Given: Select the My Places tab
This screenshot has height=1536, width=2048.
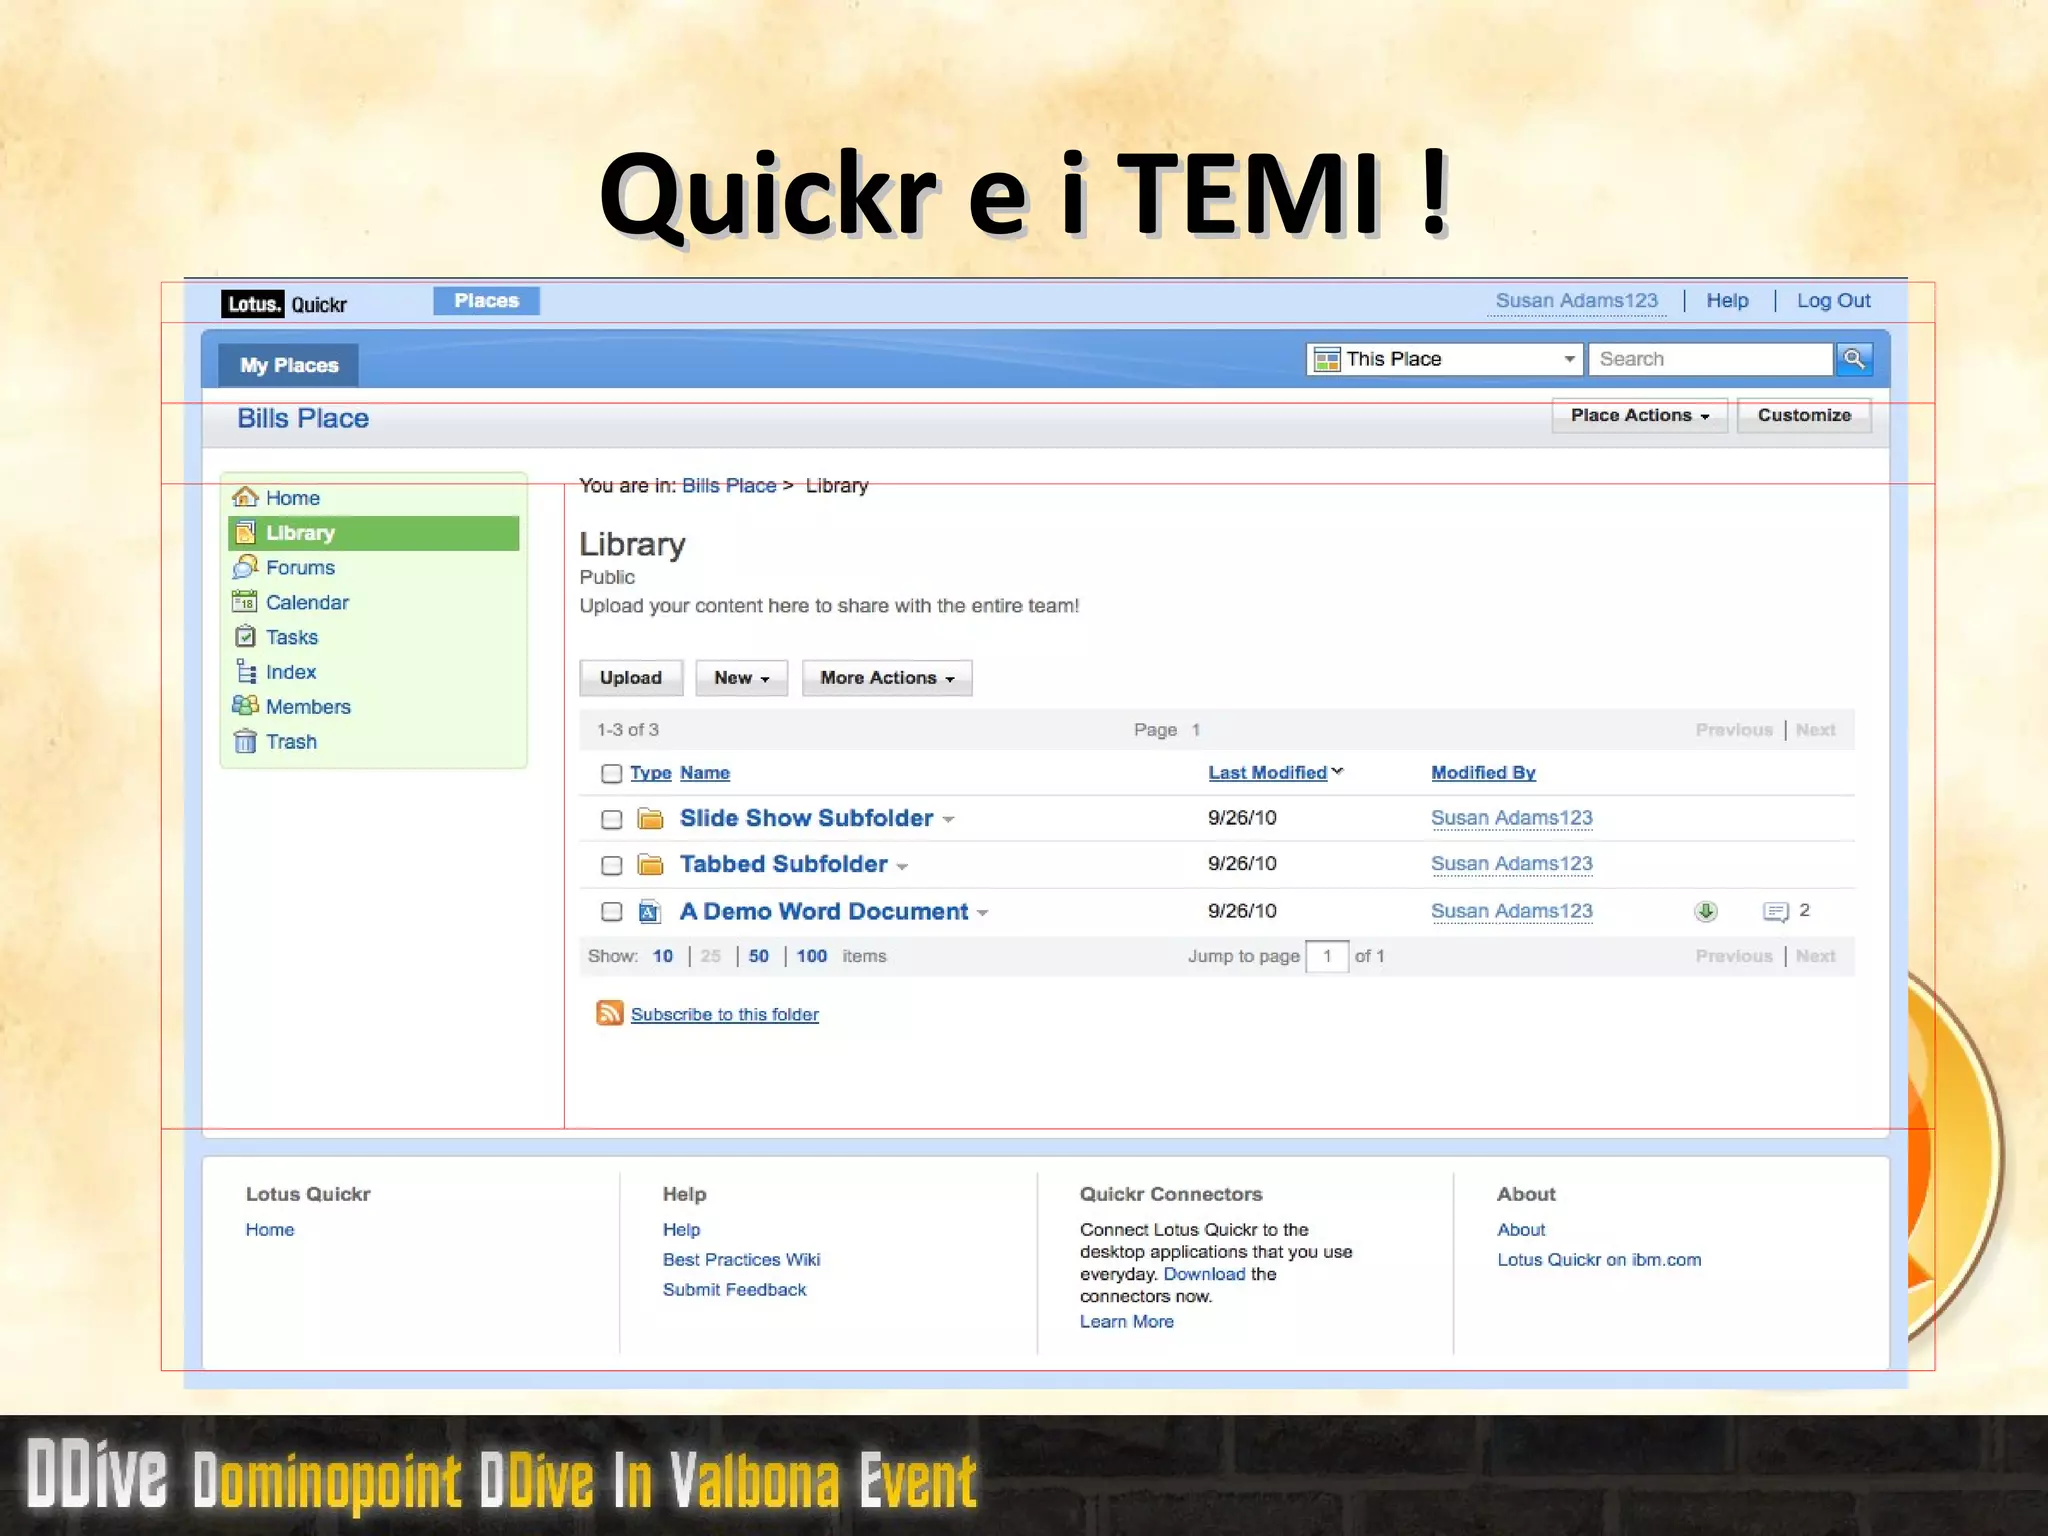Looking at the screenshot, I should 289,365.
